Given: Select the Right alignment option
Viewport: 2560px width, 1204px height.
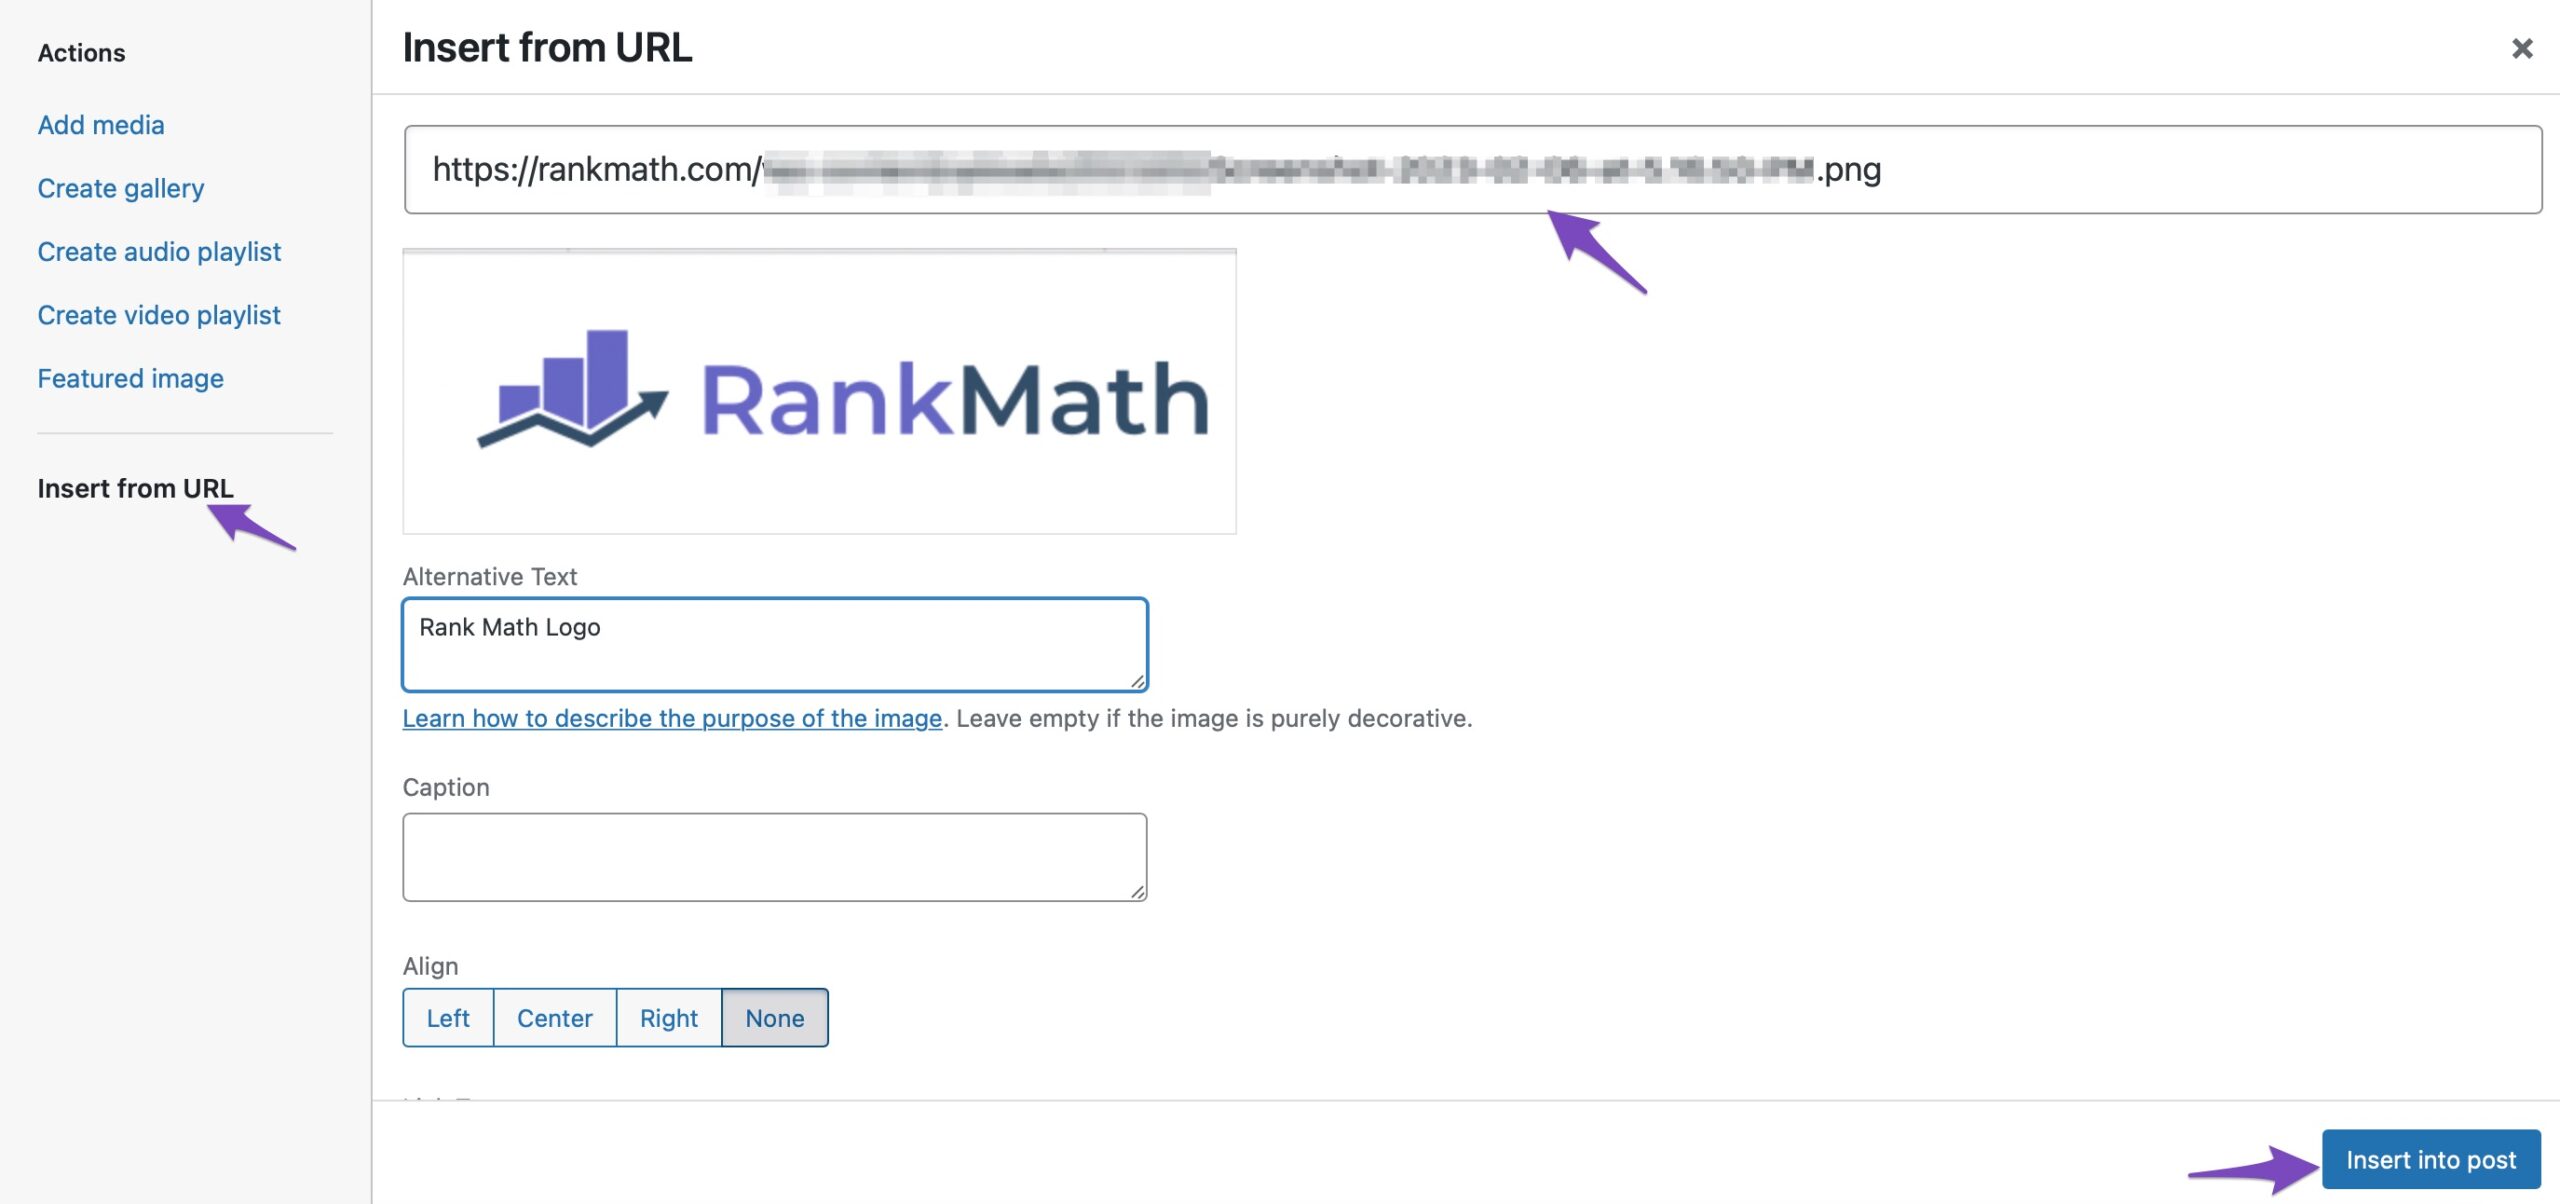Looking at the screenshot, I should pyautogui.click(x=668, y=1016).
